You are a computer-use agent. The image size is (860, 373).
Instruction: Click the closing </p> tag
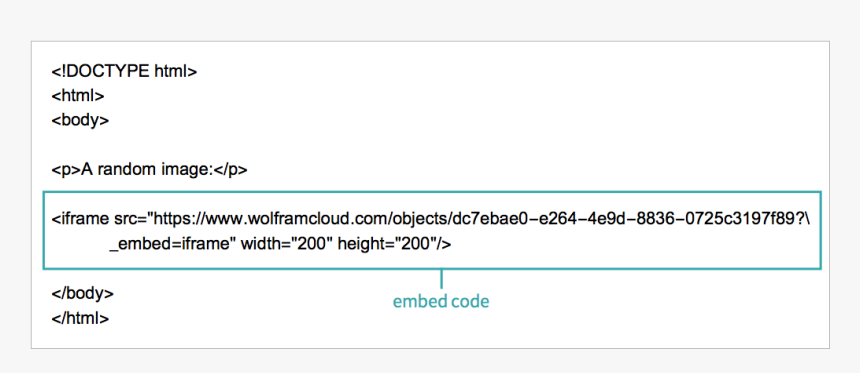pos(230,171)
